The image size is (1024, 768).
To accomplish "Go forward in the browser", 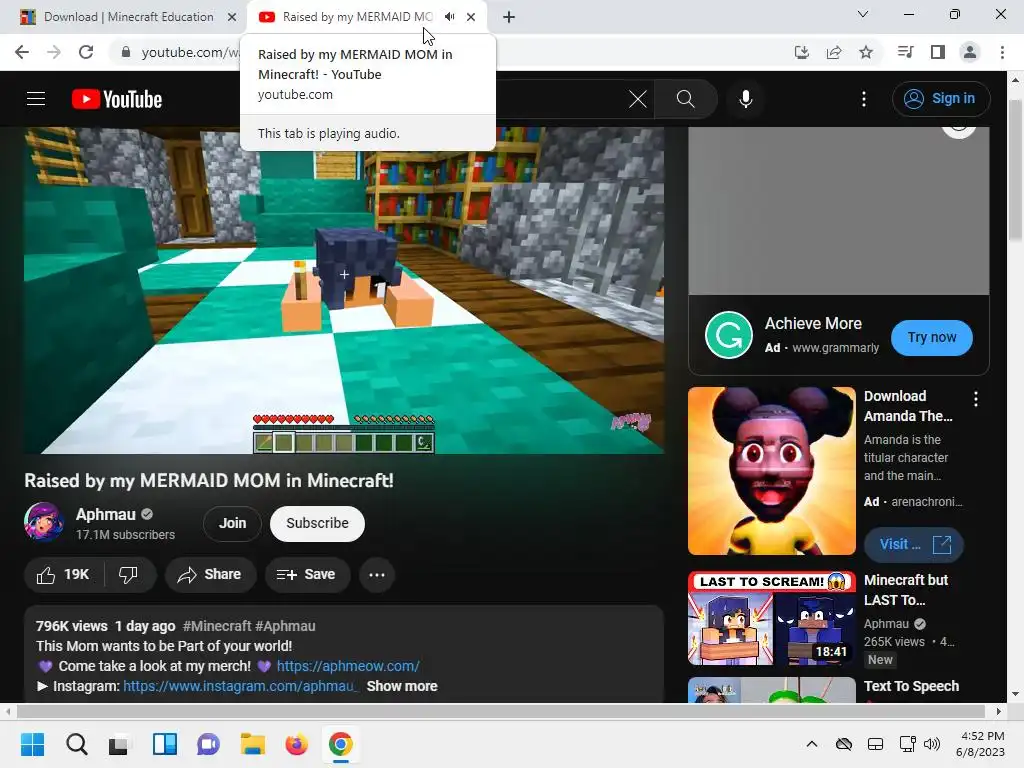I will tap(54, 52).
